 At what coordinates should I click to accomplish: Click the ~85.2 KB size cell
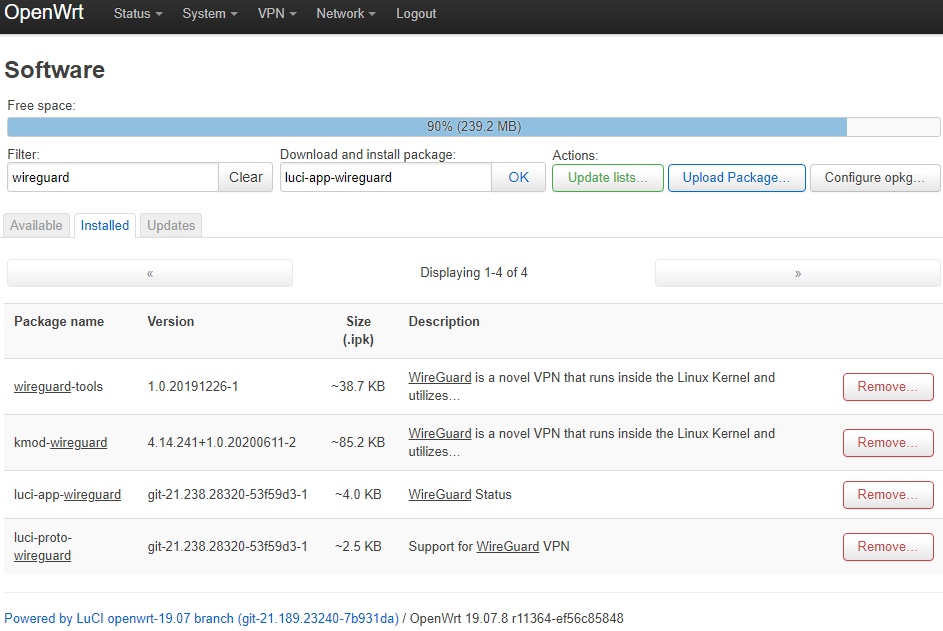click(x=358, y=443)
